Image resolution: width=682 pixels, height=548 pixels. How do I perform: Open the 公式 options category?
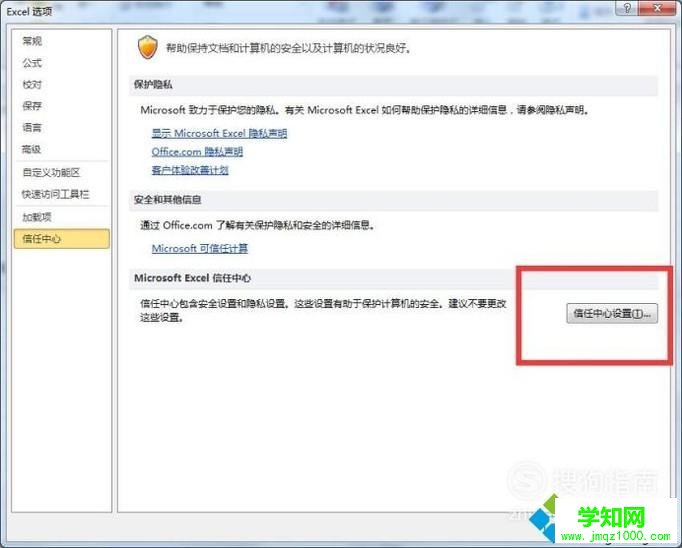(x=32, y=63)
